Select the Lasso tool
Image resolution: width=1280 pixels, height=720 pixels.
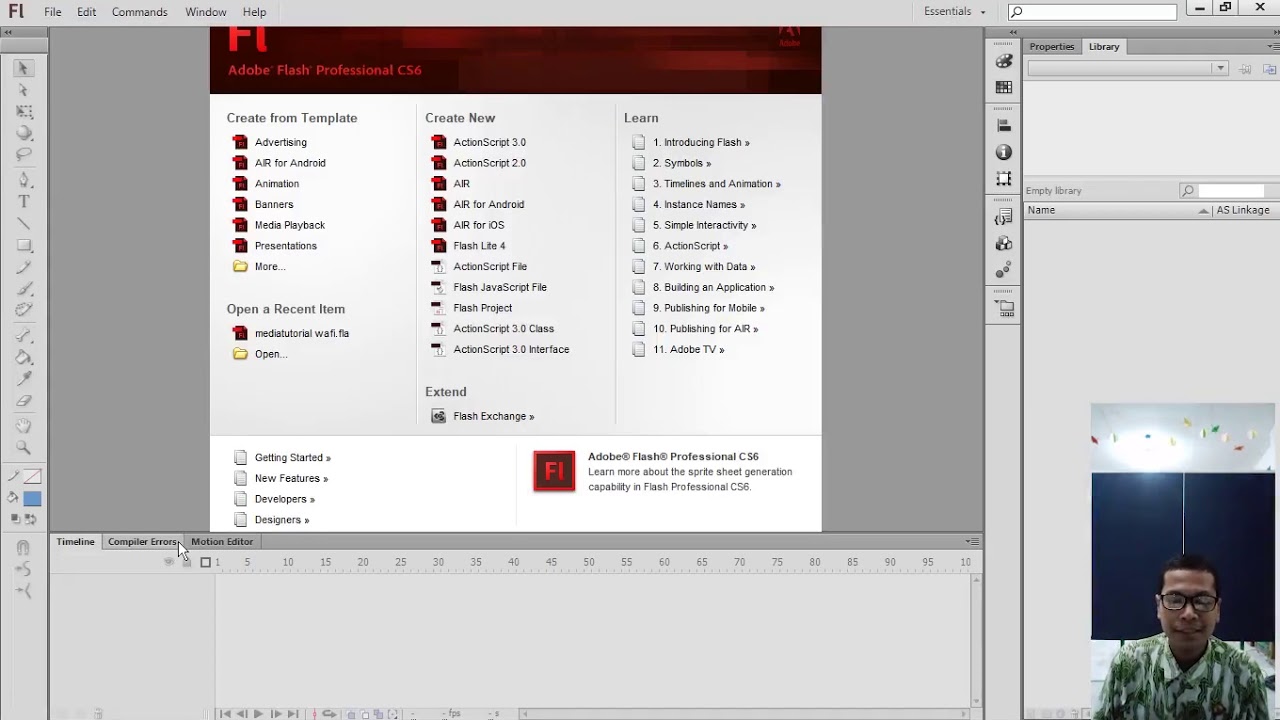click(x=24, y=155)
